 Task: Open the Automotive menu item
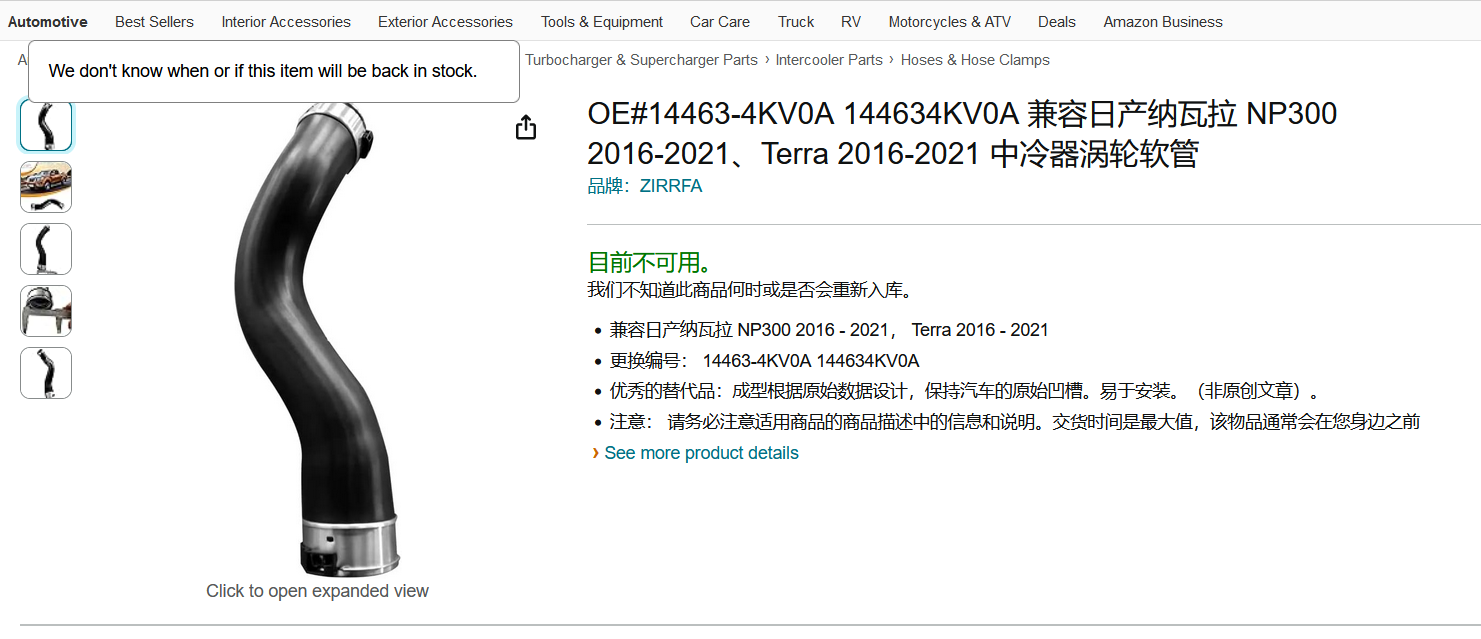coord(48,22)
